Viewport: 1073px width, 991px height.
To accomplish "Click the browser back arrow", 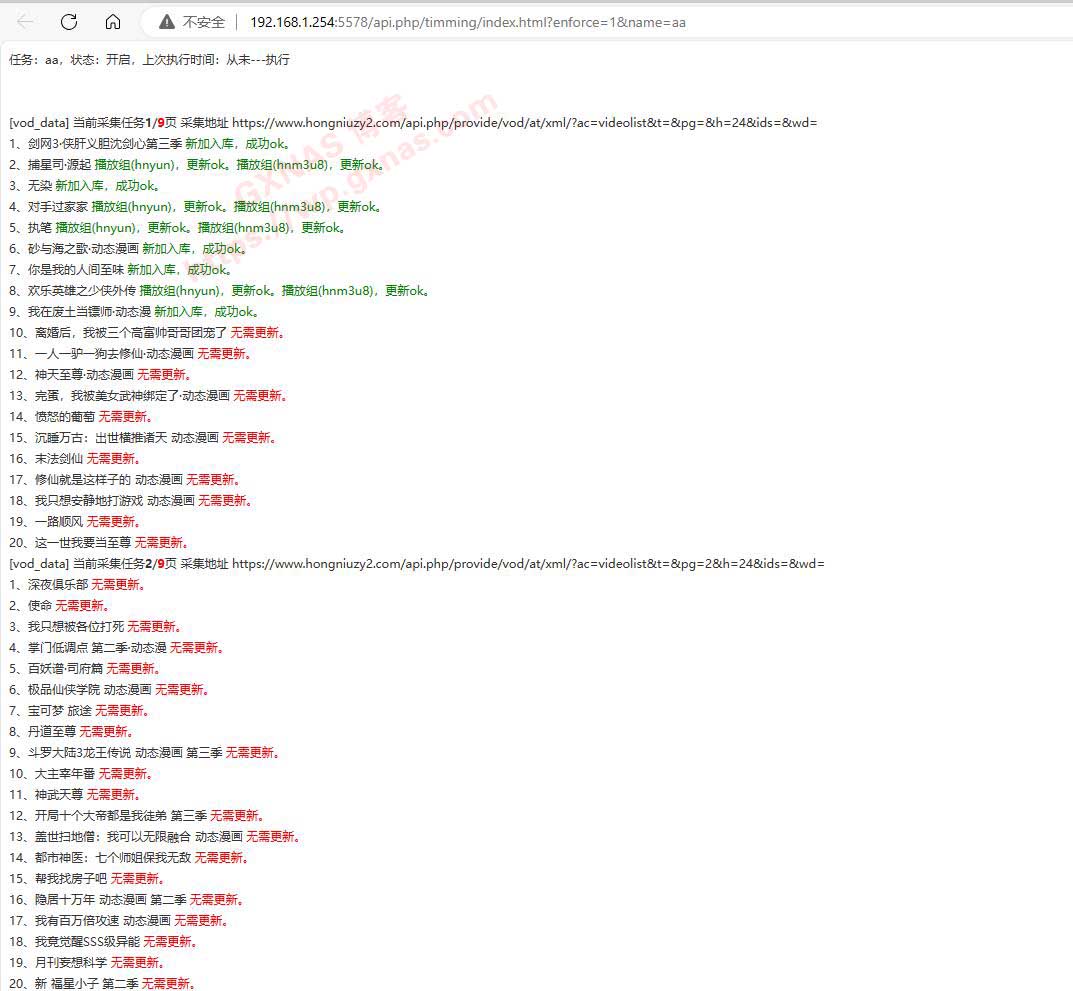I will (x=26, y=22).
